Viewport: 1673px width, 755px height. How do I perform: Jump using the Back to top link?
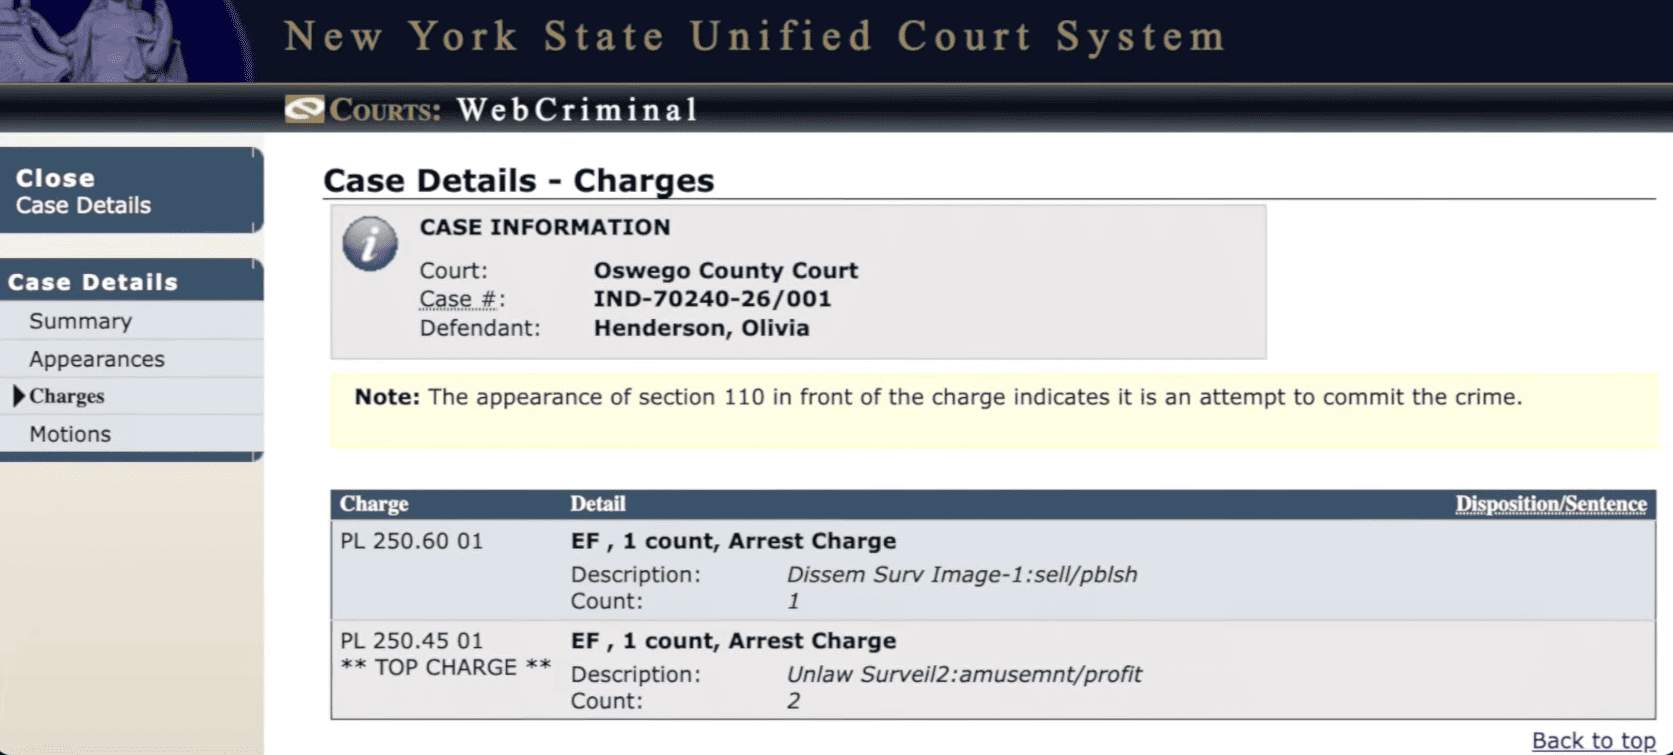(x=1593, y=741)
